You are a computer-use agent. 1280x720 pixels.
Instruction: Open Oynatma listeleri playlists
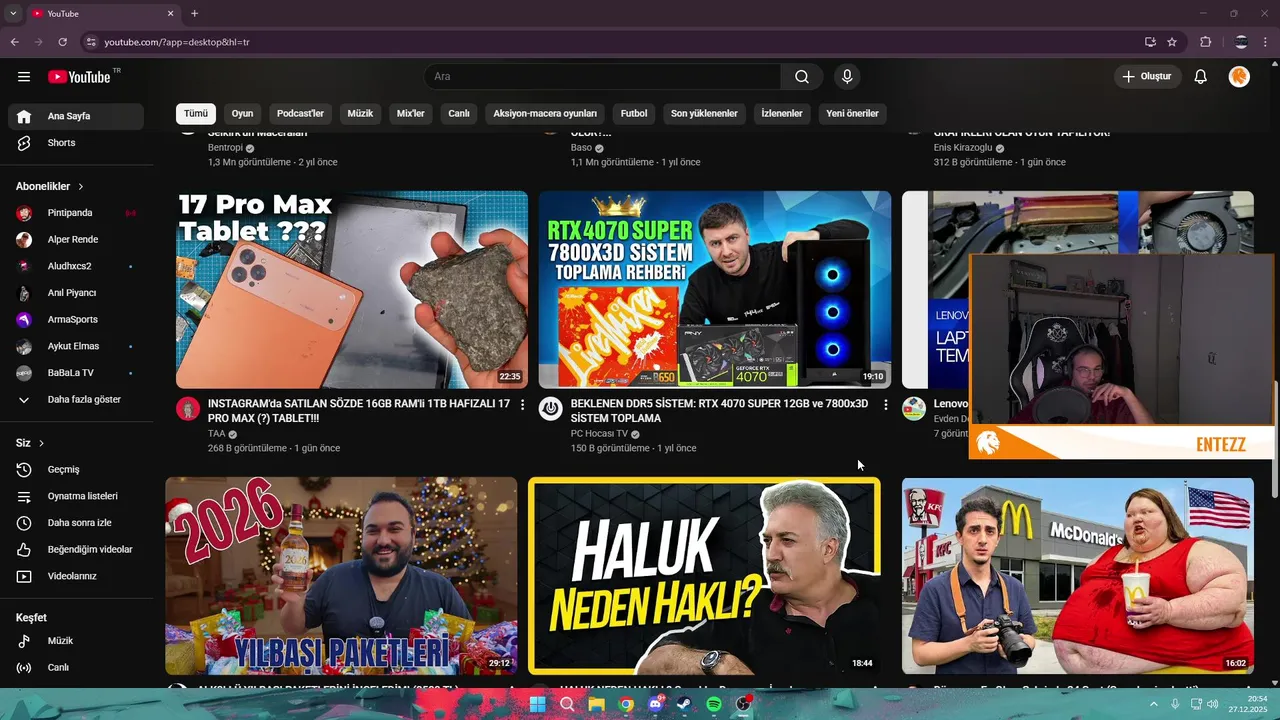click(76, 496)
